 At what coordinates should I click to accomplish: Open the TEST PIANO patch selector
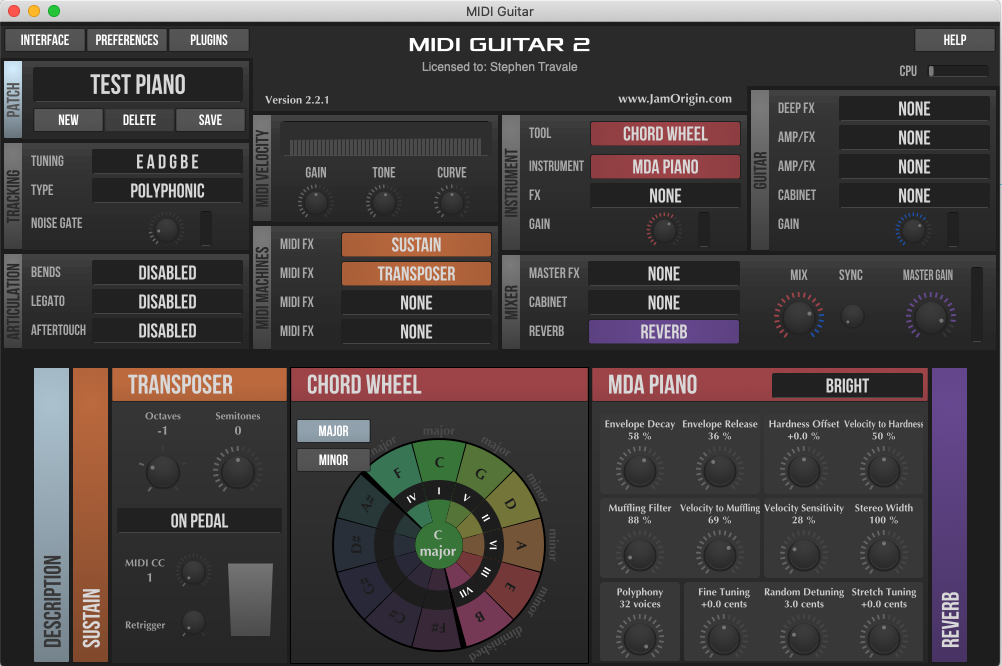(138, 84)
